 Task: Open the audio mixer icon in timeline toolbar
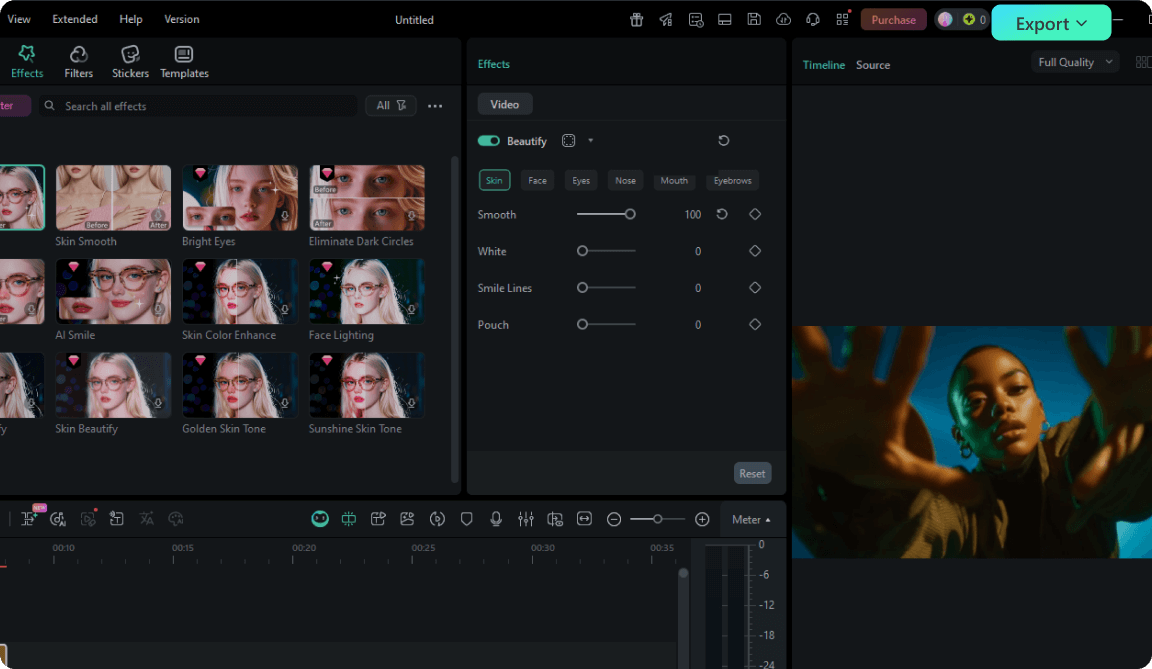pos(526,519)
